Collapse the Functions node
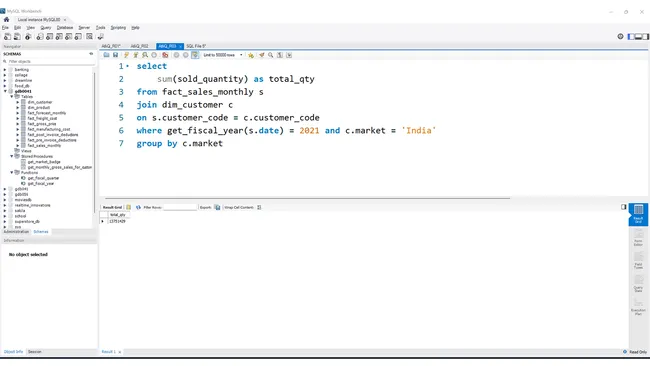 [x=12, y=172]
